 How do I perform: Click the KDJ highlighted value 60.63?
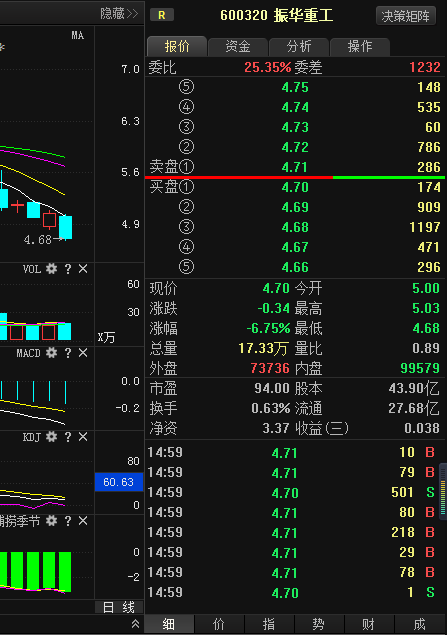click(x=119, y=482)
